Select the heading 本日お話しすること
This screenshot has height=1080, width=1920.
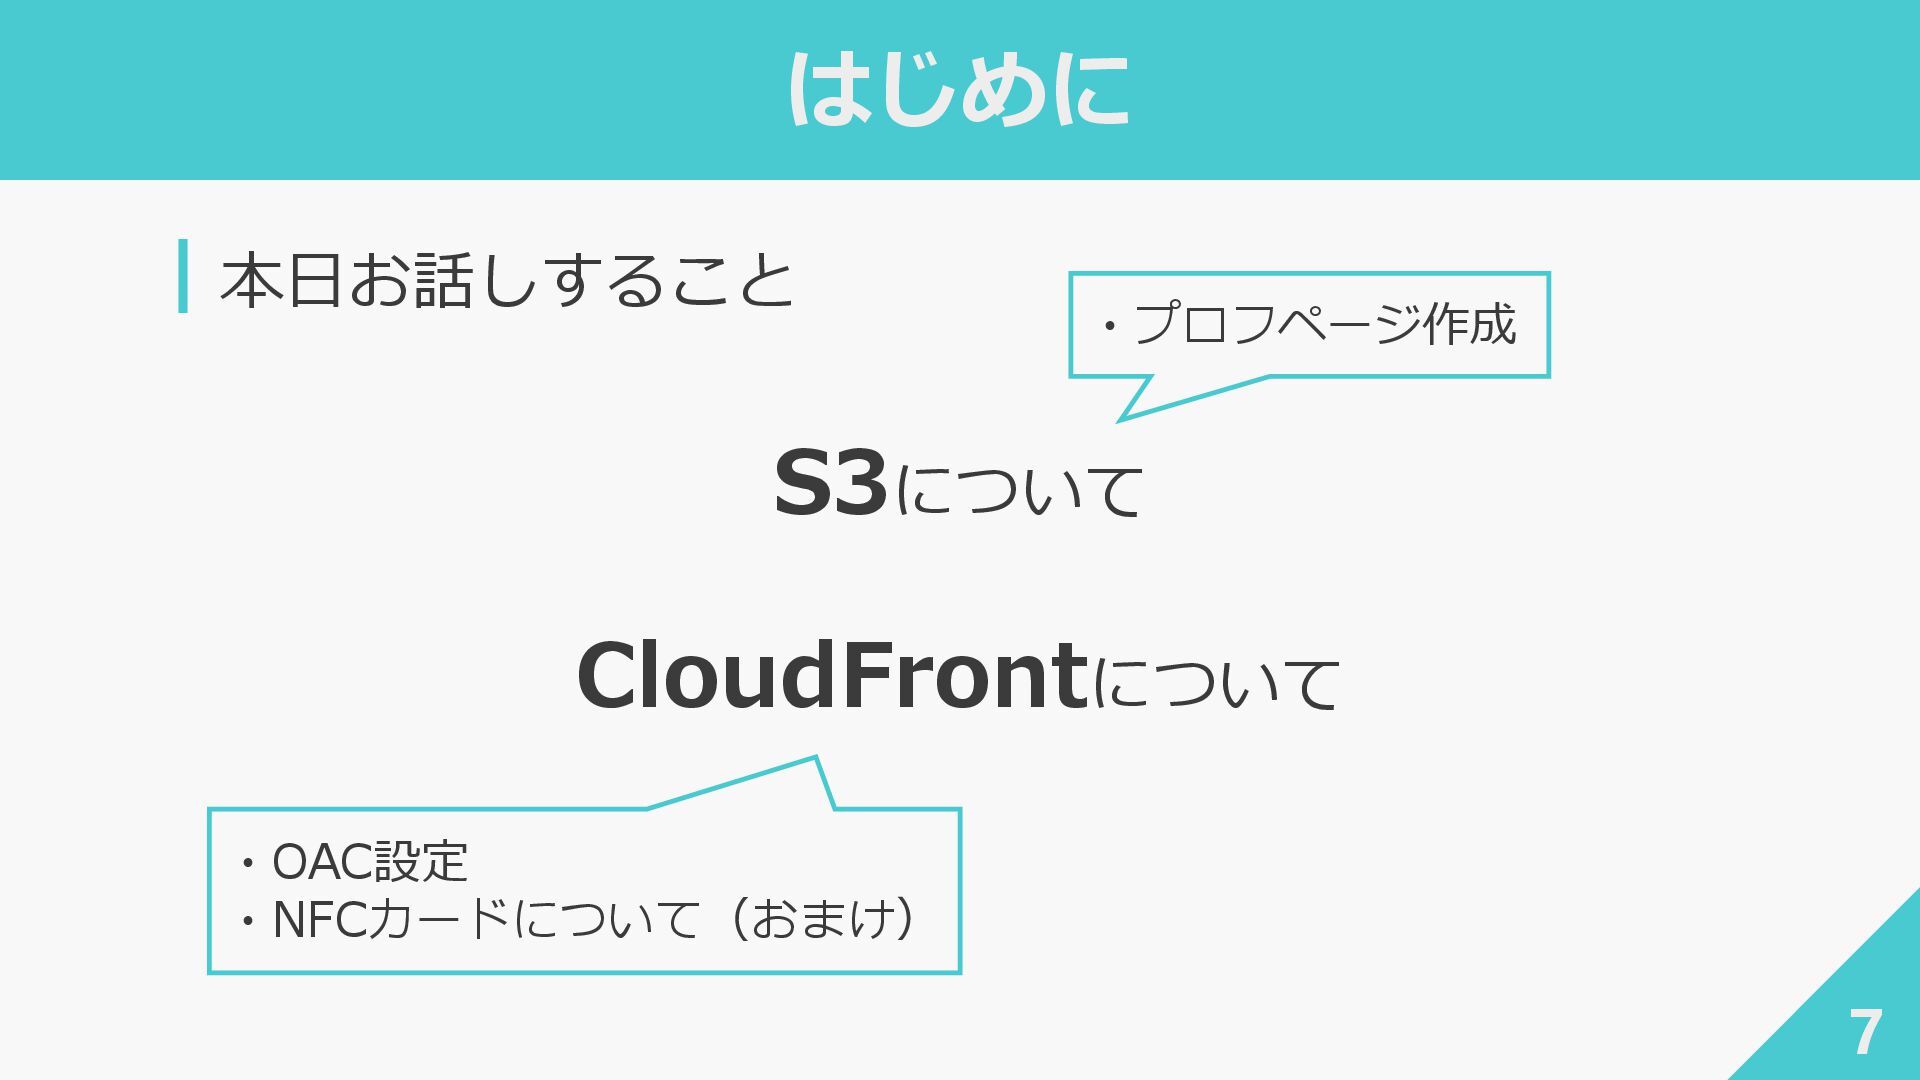pyautogui.click(x=507, y=280)
